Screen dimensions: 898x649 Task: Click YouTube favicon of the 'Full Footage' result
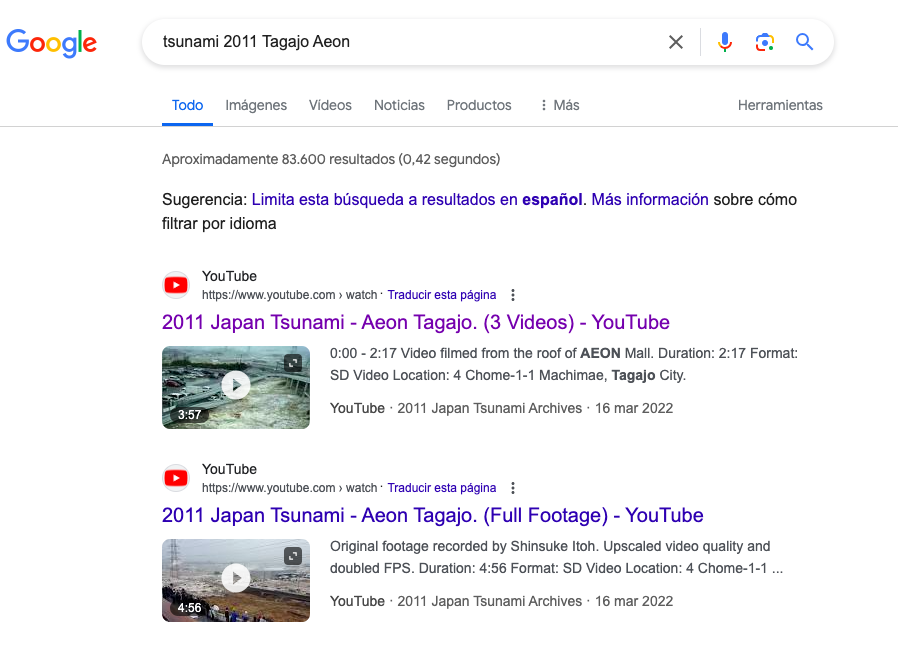click(176, 478)
